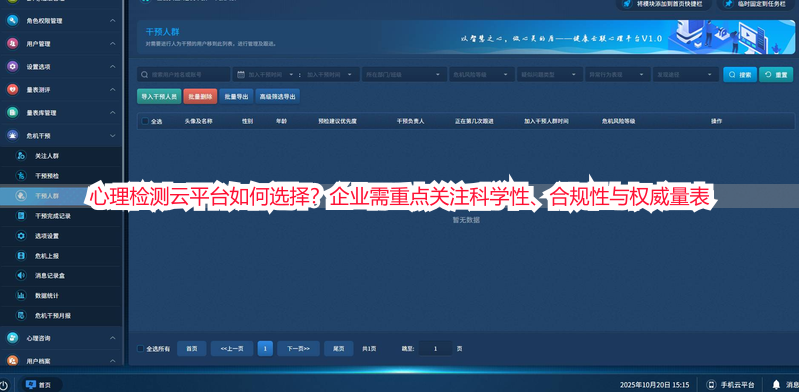
Task: Open the 数据统计 menu item
Action: 61,295
